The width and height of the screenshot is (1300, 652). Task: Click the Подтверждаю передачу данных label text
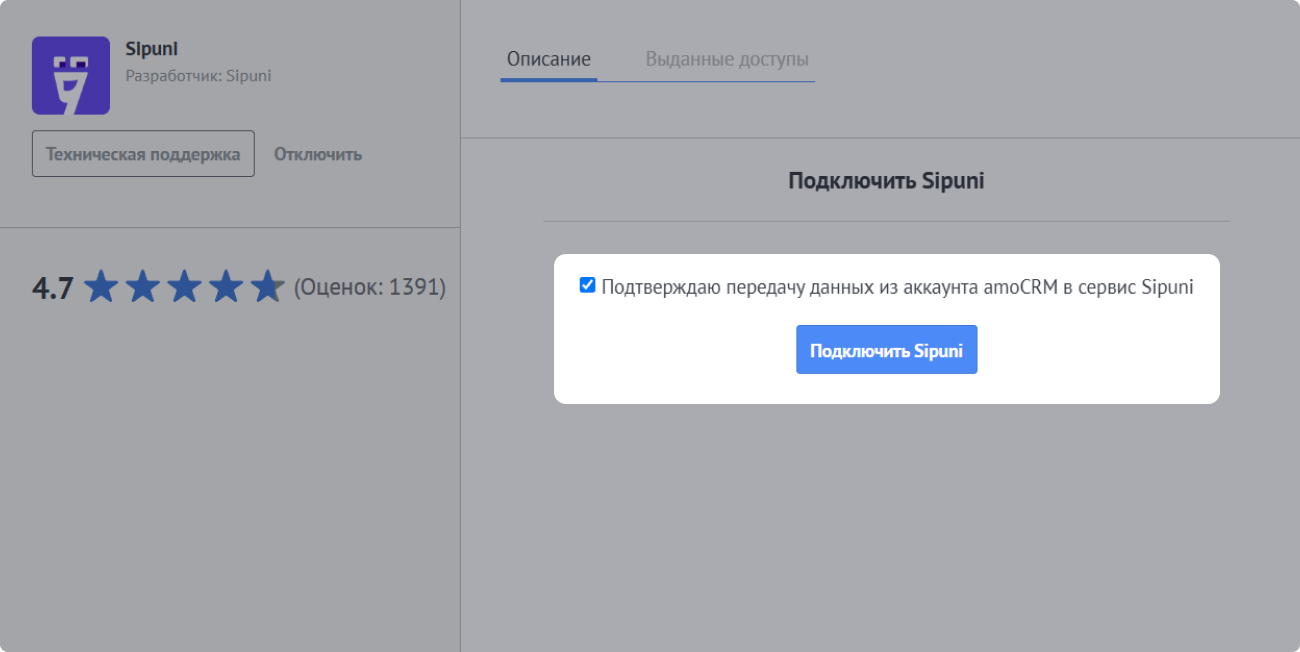[898, 287]
